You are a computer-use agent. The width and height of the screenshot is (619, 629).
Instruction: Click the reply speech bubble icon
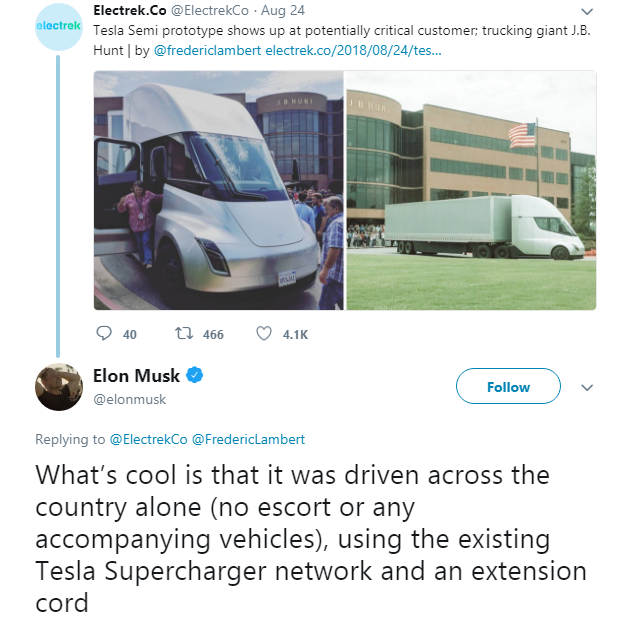104,333
